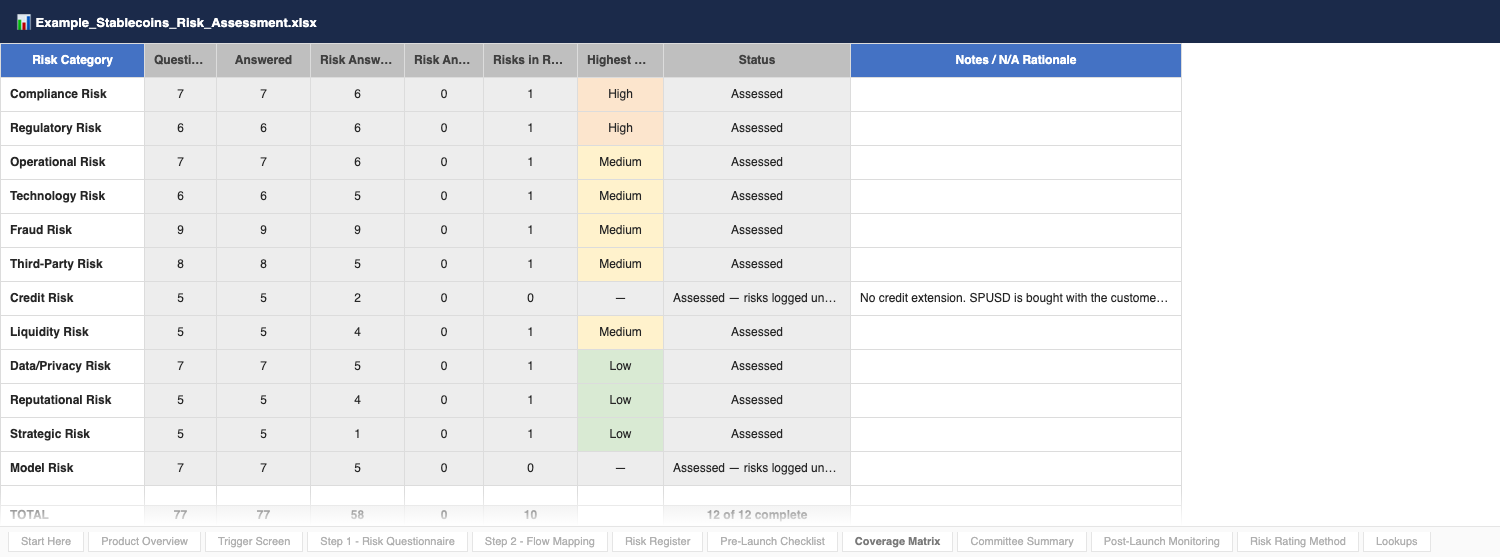Click the Medium rating cell for Fraud Risk
Screen dimensions: 1500x557
[620, 230]
